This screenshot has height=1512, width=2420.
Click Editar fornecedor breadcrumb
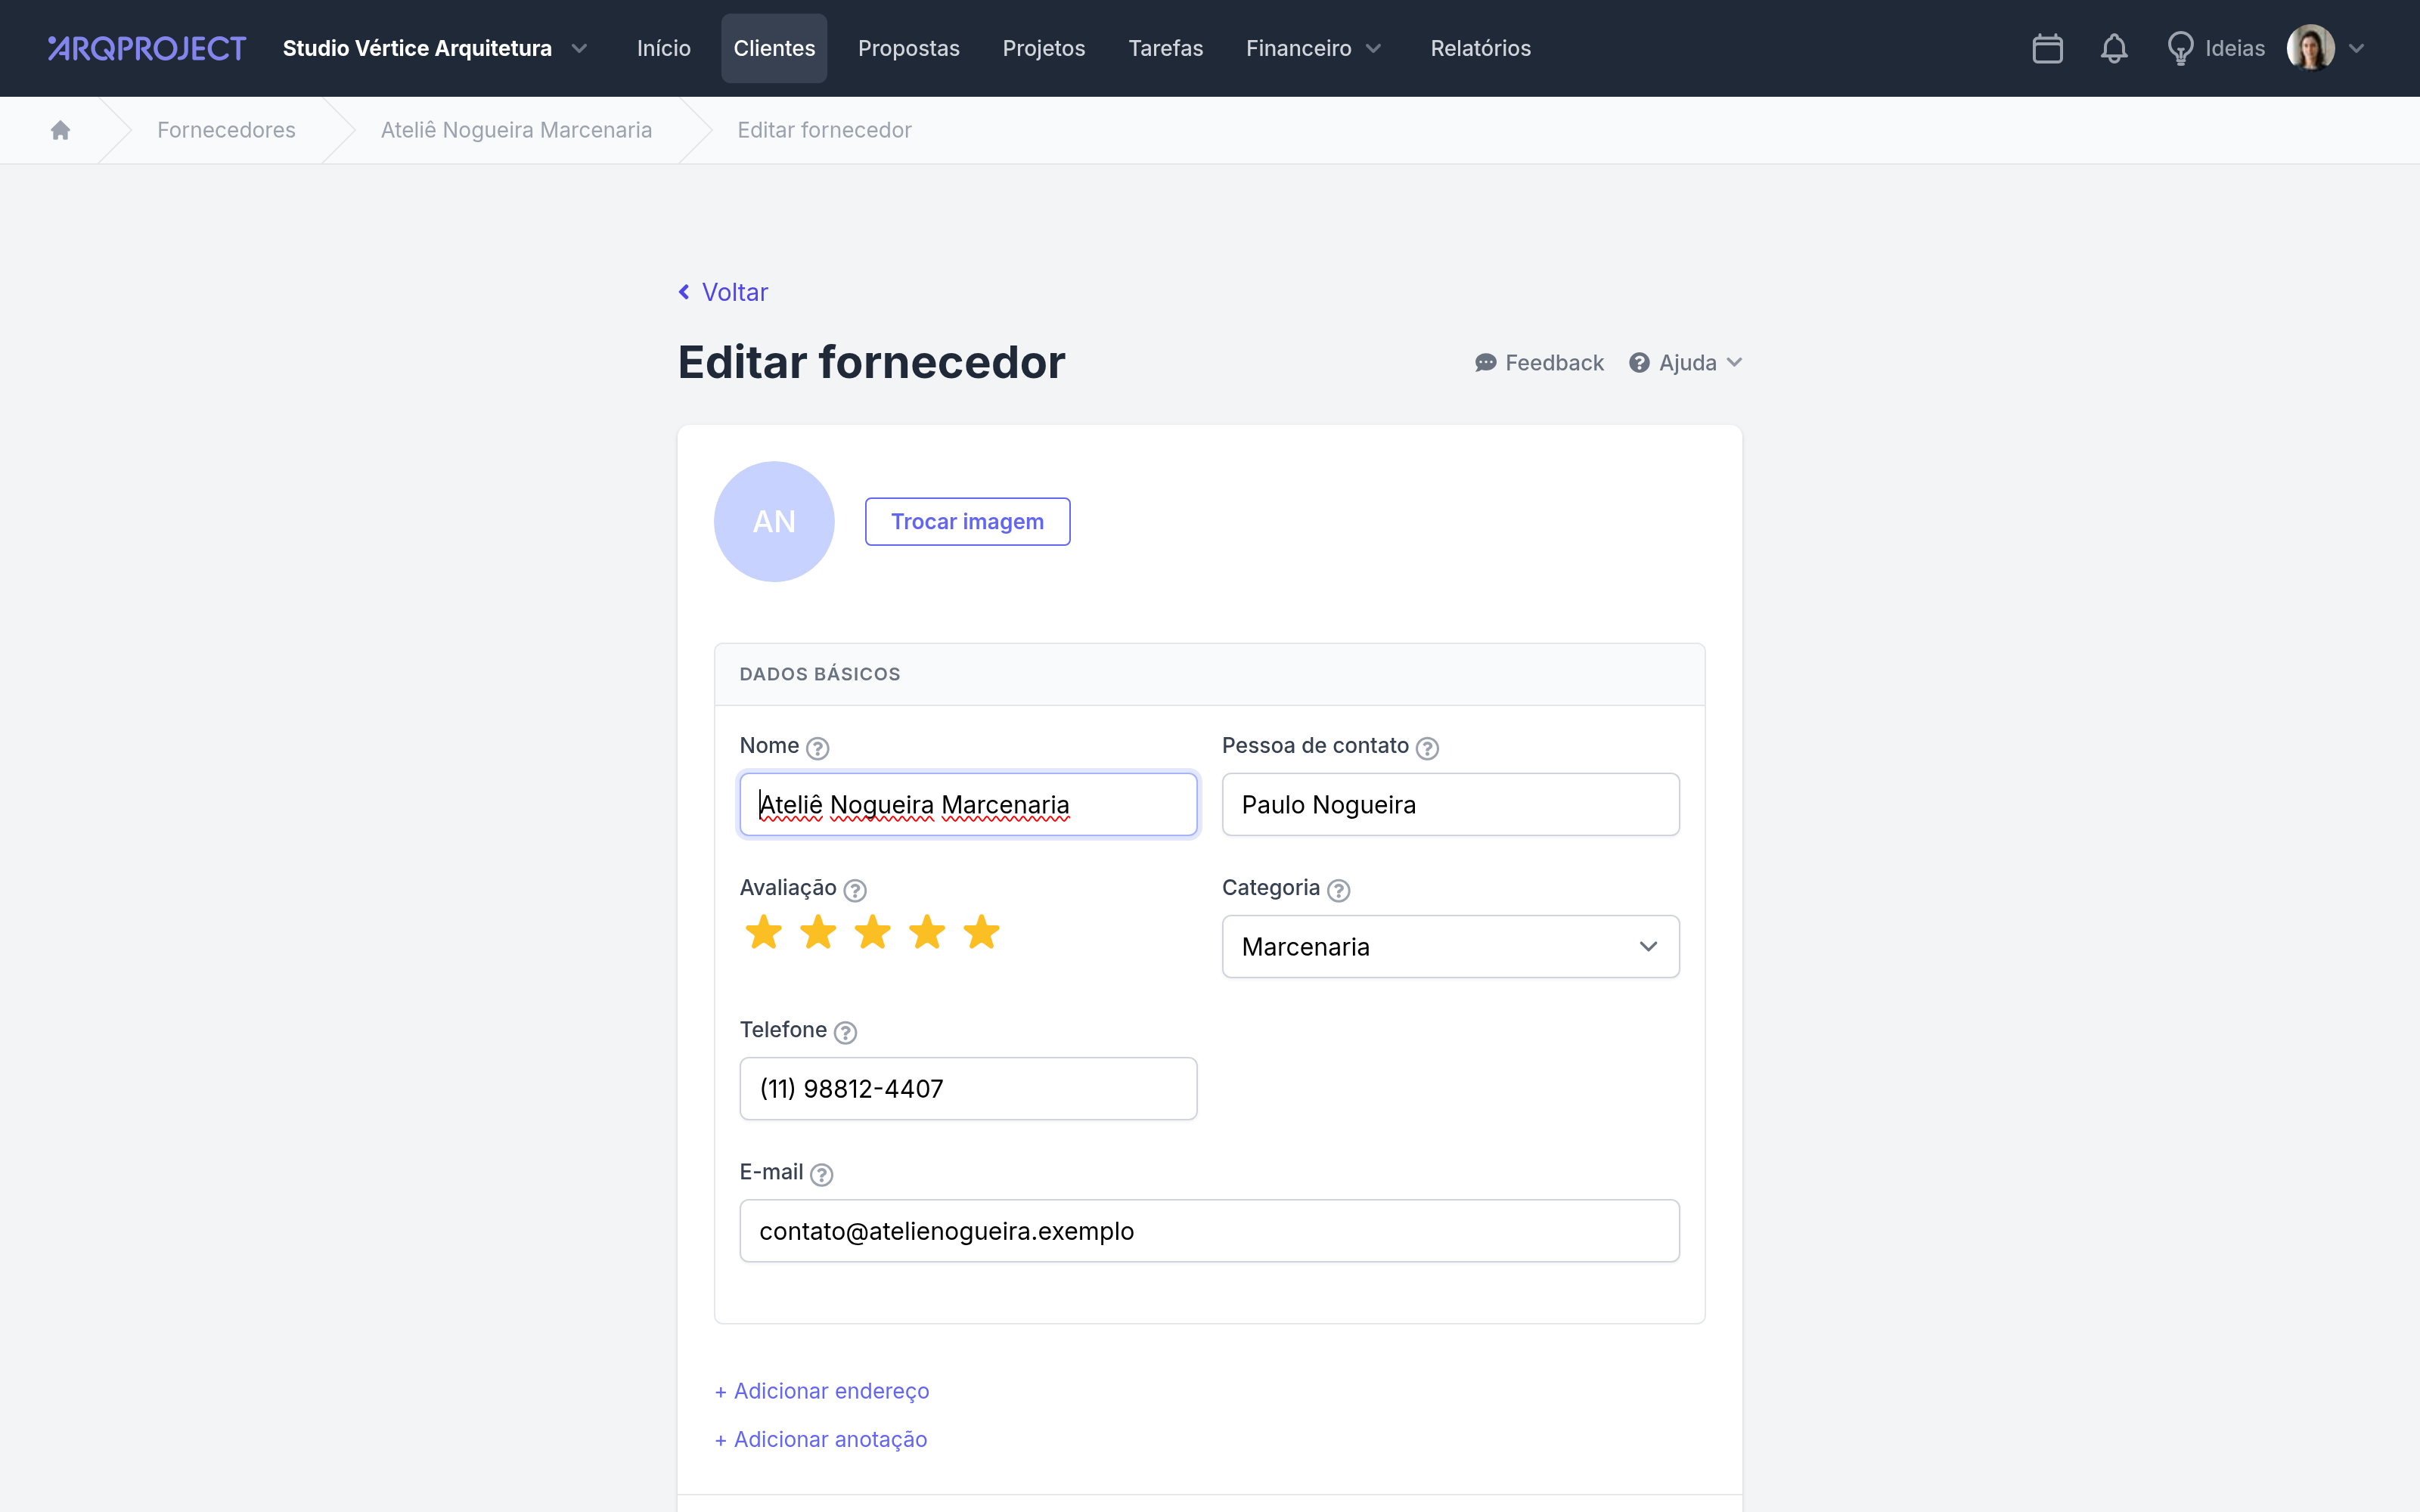[x=824, y=130]
